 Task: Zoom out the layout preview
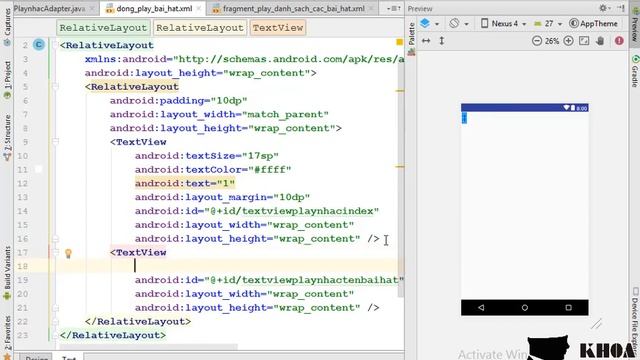click(537, 41)
